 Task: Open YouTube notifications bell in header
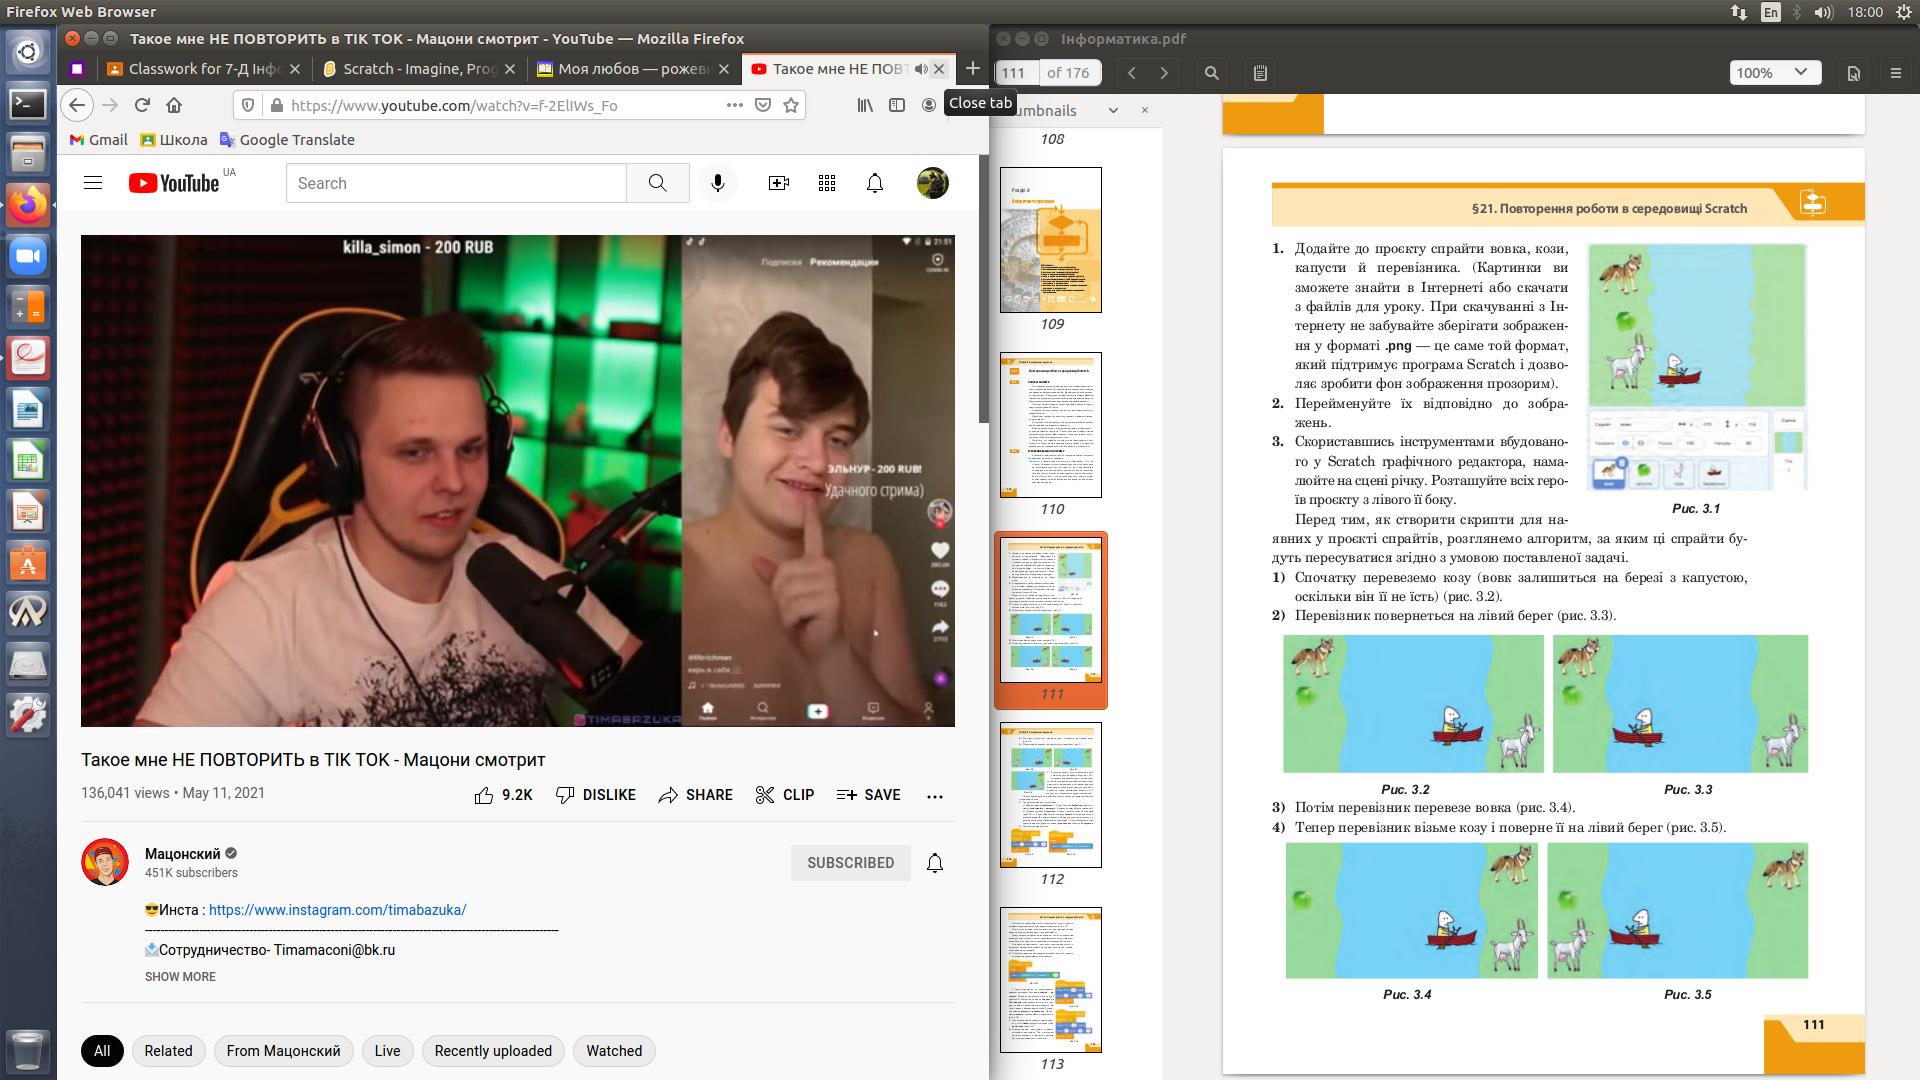[x=874, y=183]
